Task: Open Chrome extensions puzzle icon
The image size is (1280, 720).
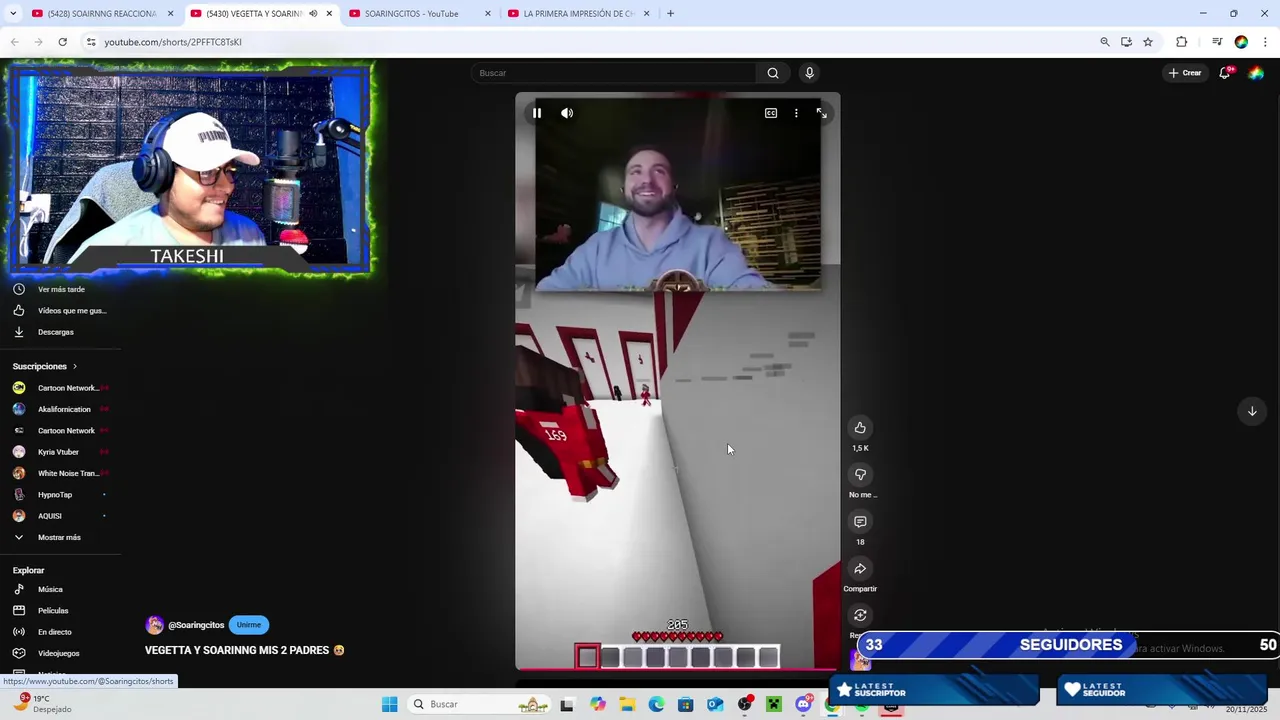Action: (1182, 42)
